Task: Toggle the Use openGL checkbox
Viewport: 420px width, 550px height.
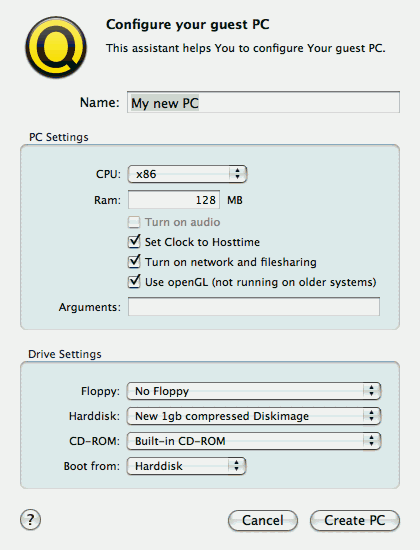Action: tap(134, 282)
